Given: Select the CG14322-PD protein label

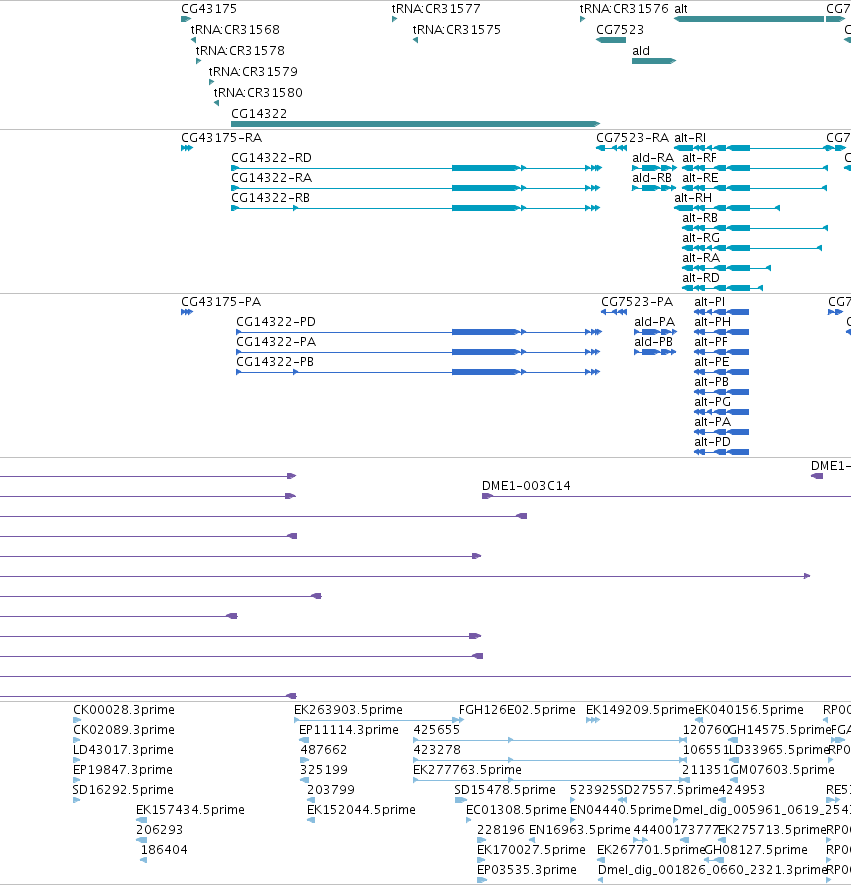Looking at the screenshot, I should pyautogui.click(x=275, y=322).
